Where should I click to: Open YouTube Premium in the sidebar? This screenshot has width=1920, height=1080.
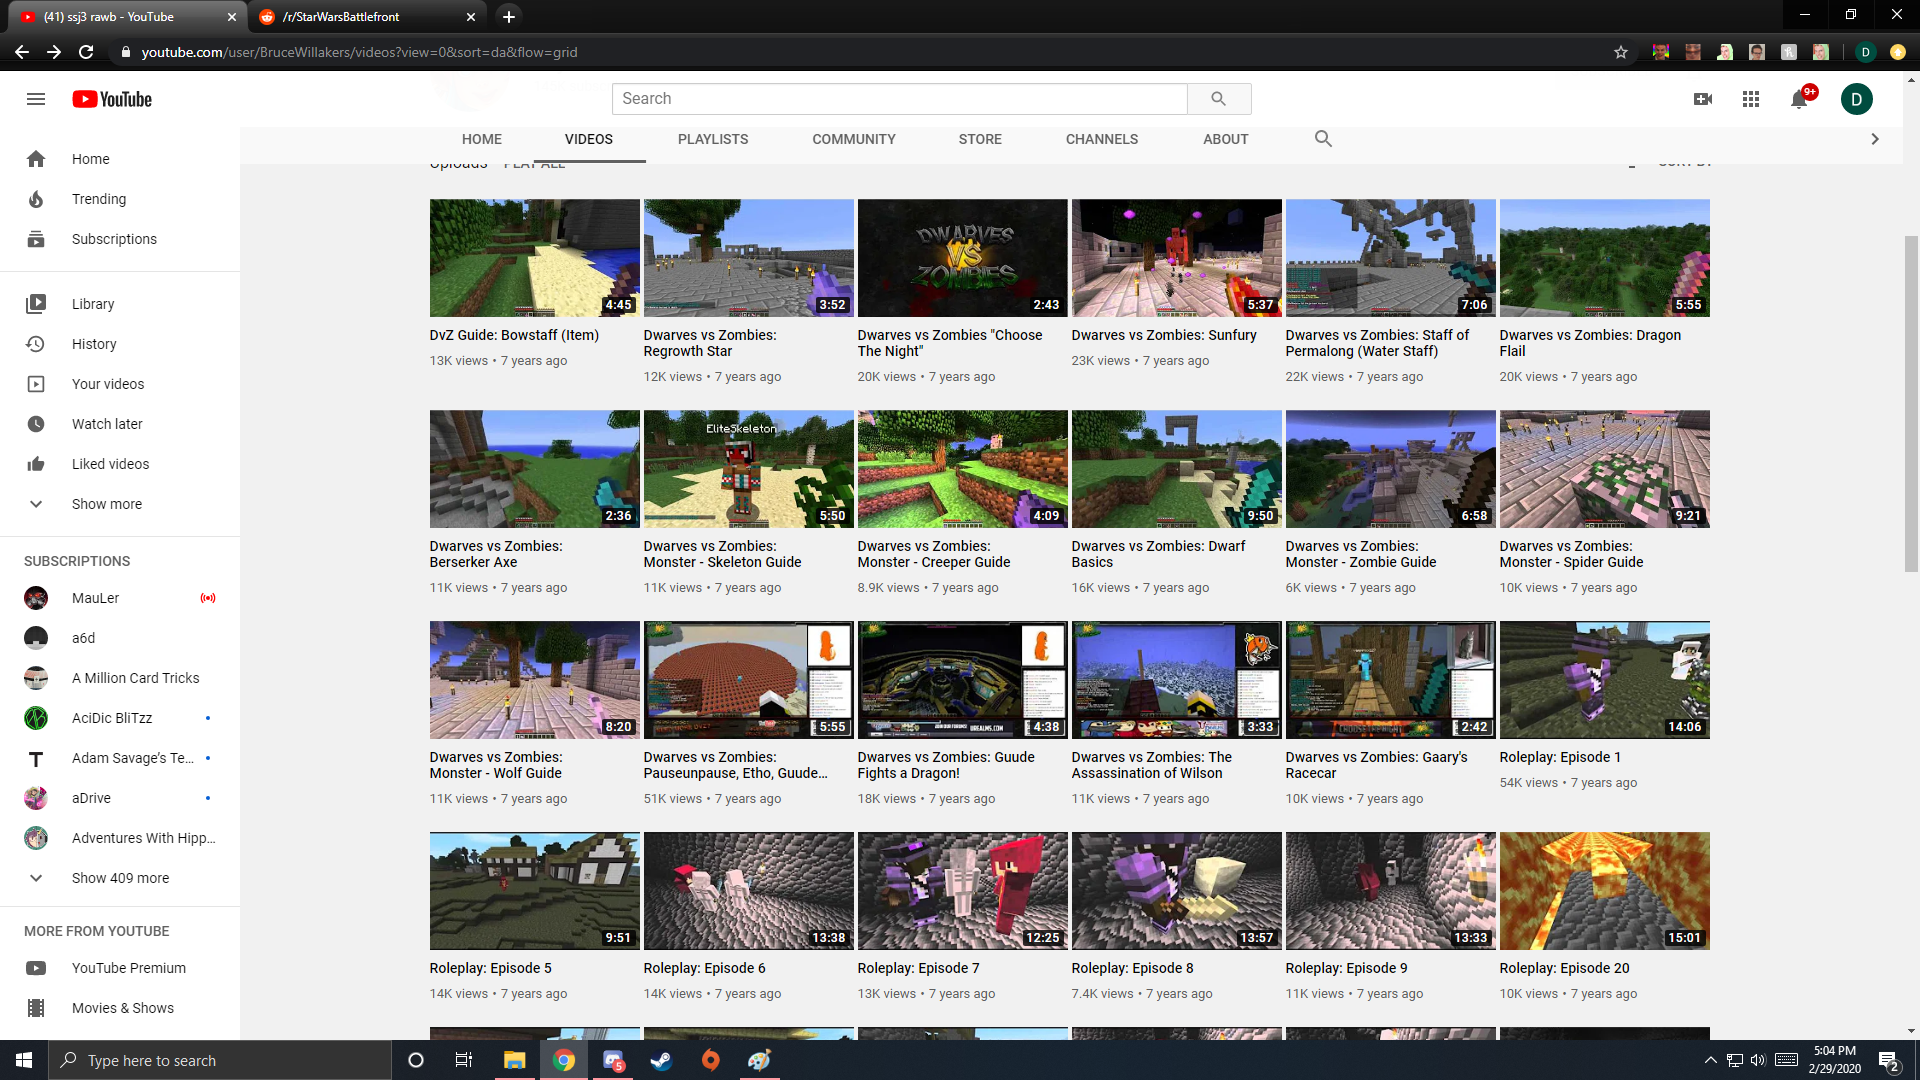click(120, 968)
